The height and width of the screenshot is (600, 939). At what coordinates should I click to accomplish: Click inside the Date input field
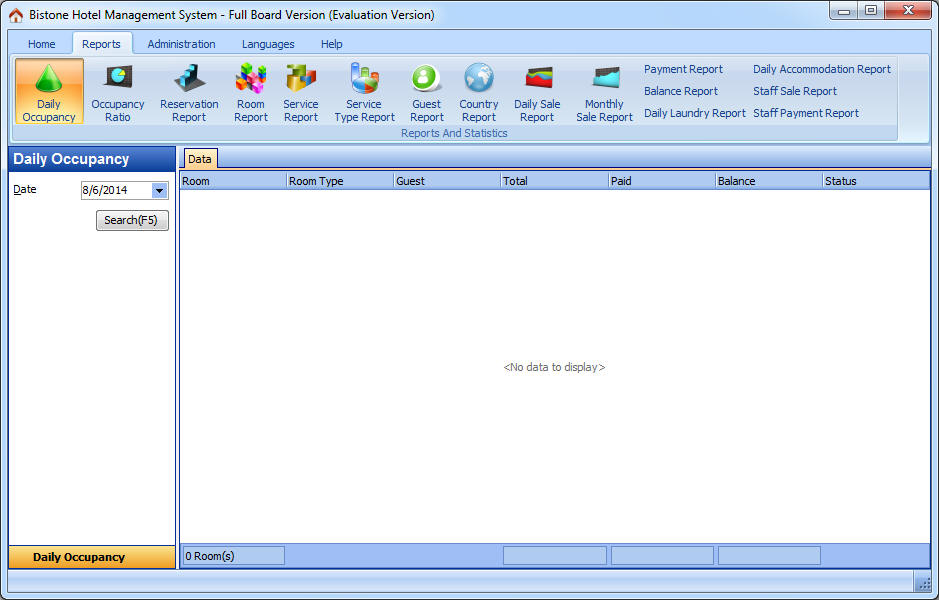(115, 191)
